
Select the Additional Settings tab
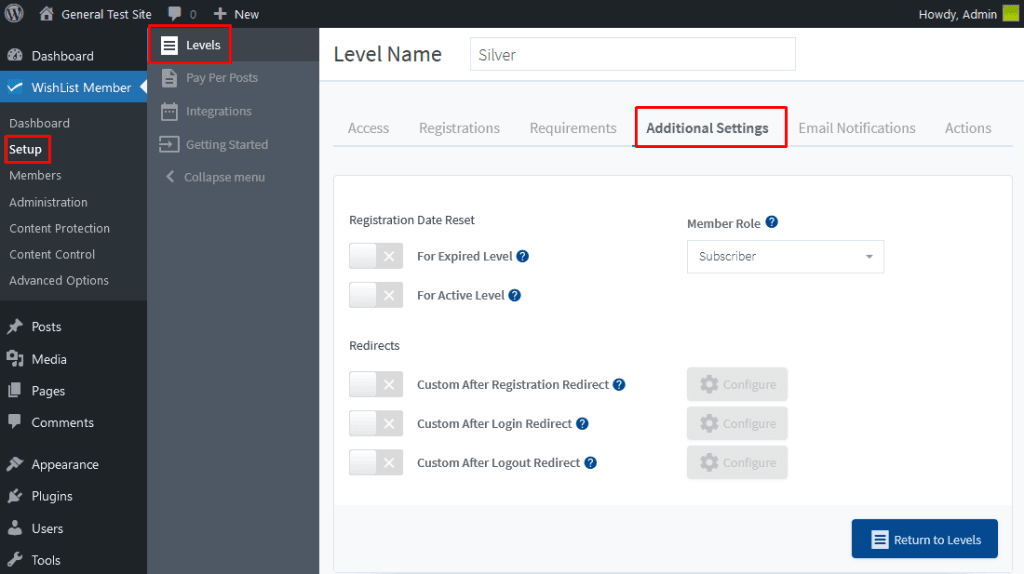tap(707, 128)
